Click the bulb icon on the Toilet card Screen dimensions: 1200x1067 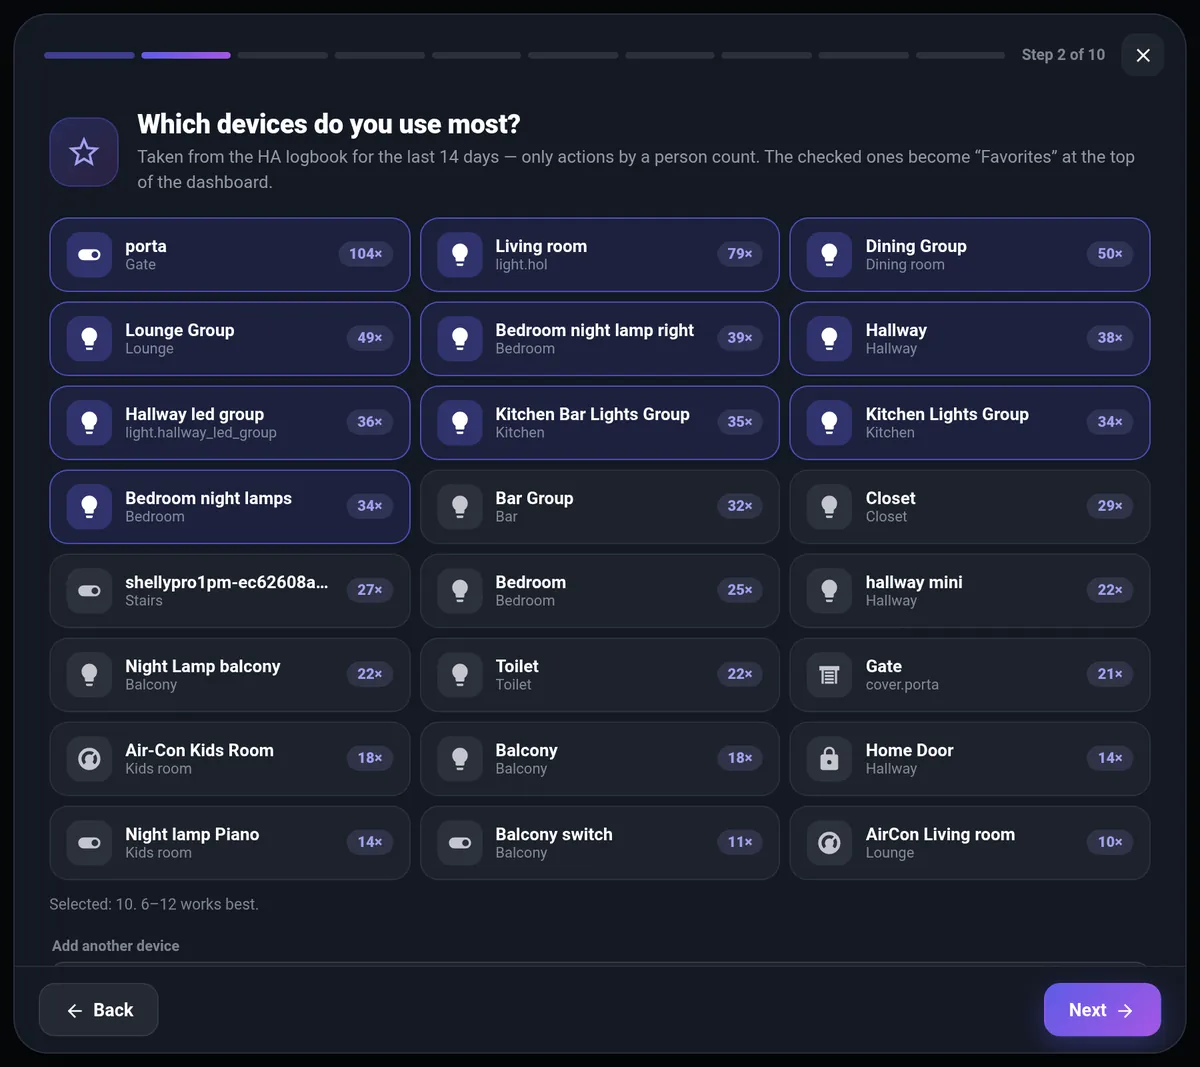[460, 675]
